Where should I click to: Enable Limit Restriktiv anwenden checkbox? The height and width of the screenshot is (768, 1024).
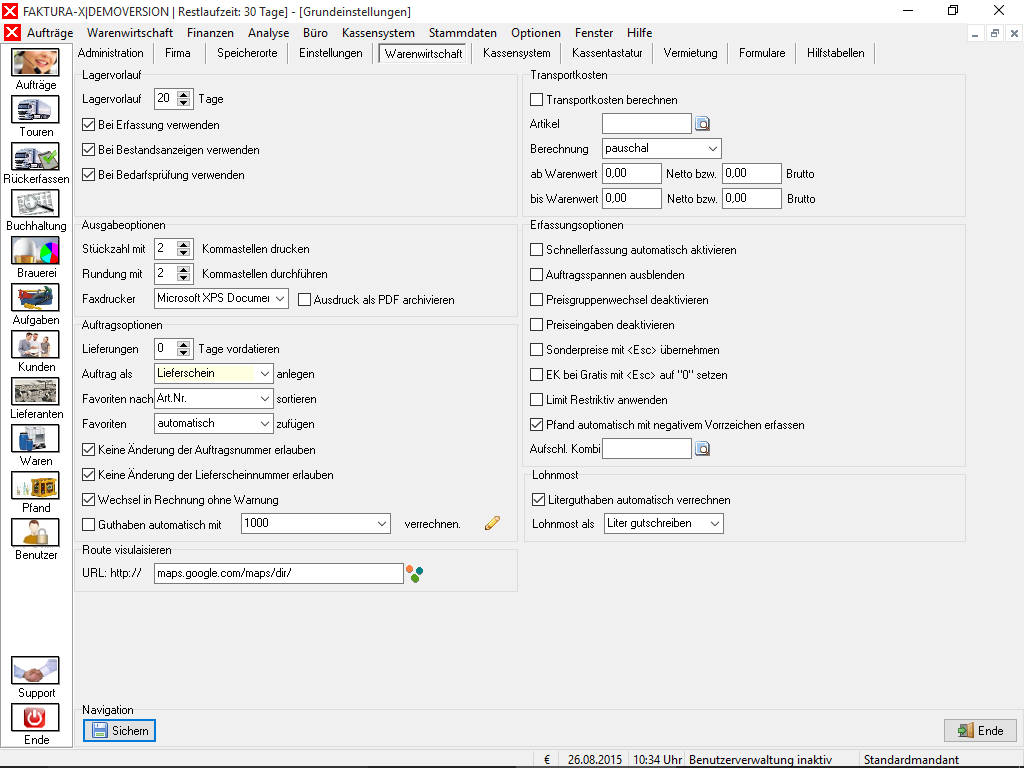(x=537, y=400)
